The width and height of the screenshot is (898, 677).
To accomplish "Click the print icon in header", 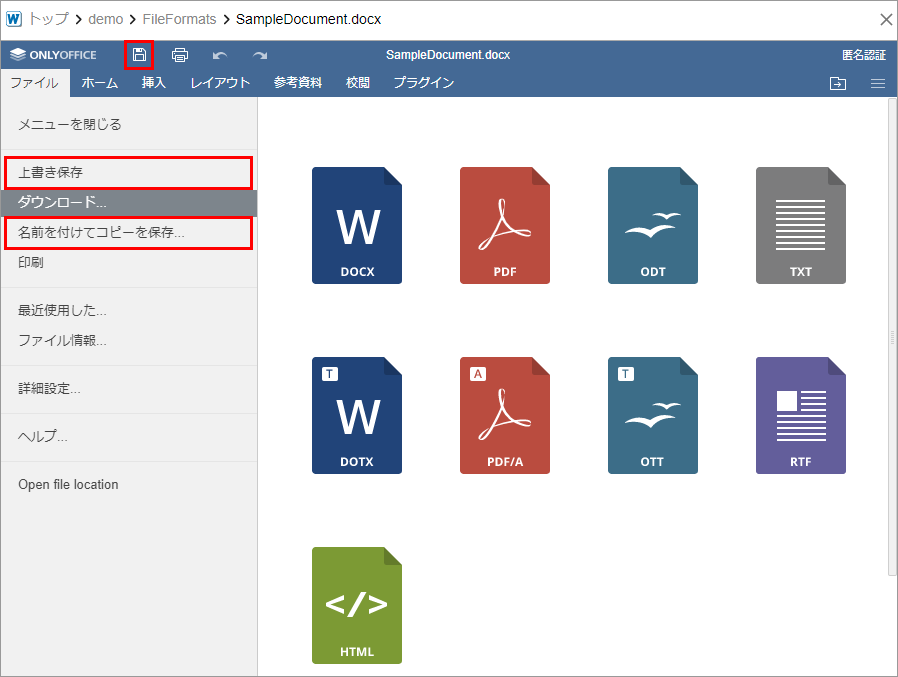I will [x=180, y=55].
